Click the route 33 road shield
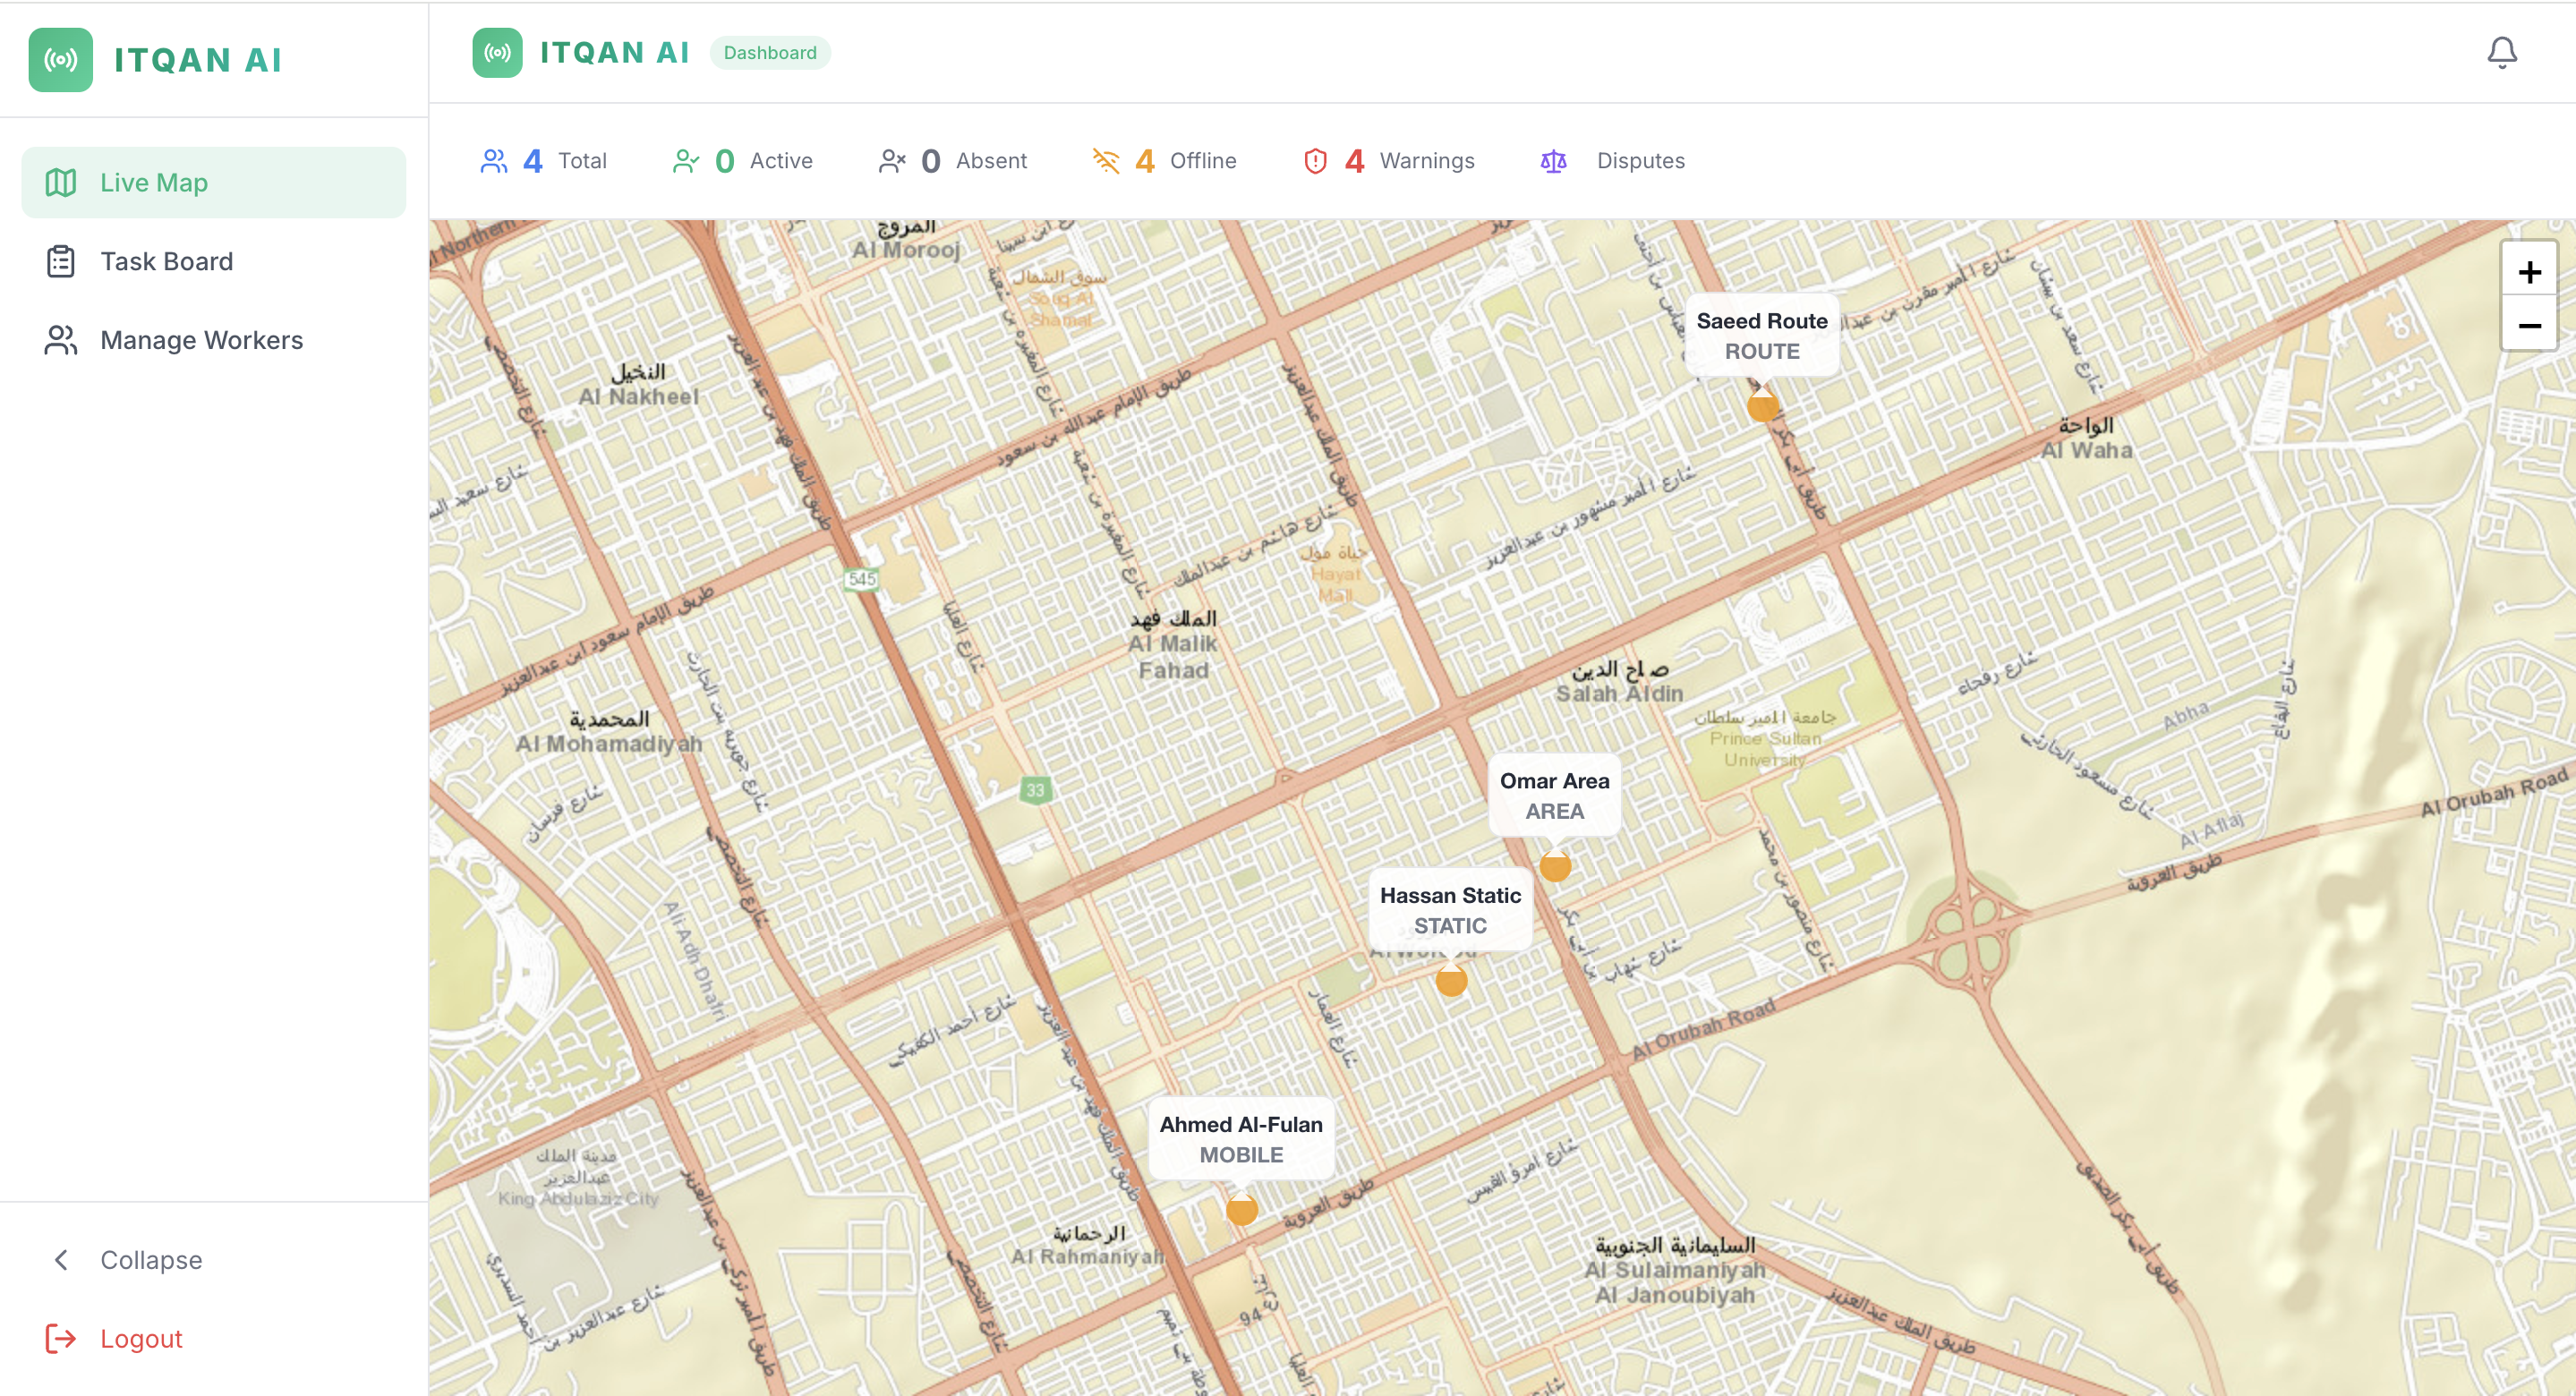Image resolution: width=2576 pixels, height=1396 pixels. pos(1035,790)
